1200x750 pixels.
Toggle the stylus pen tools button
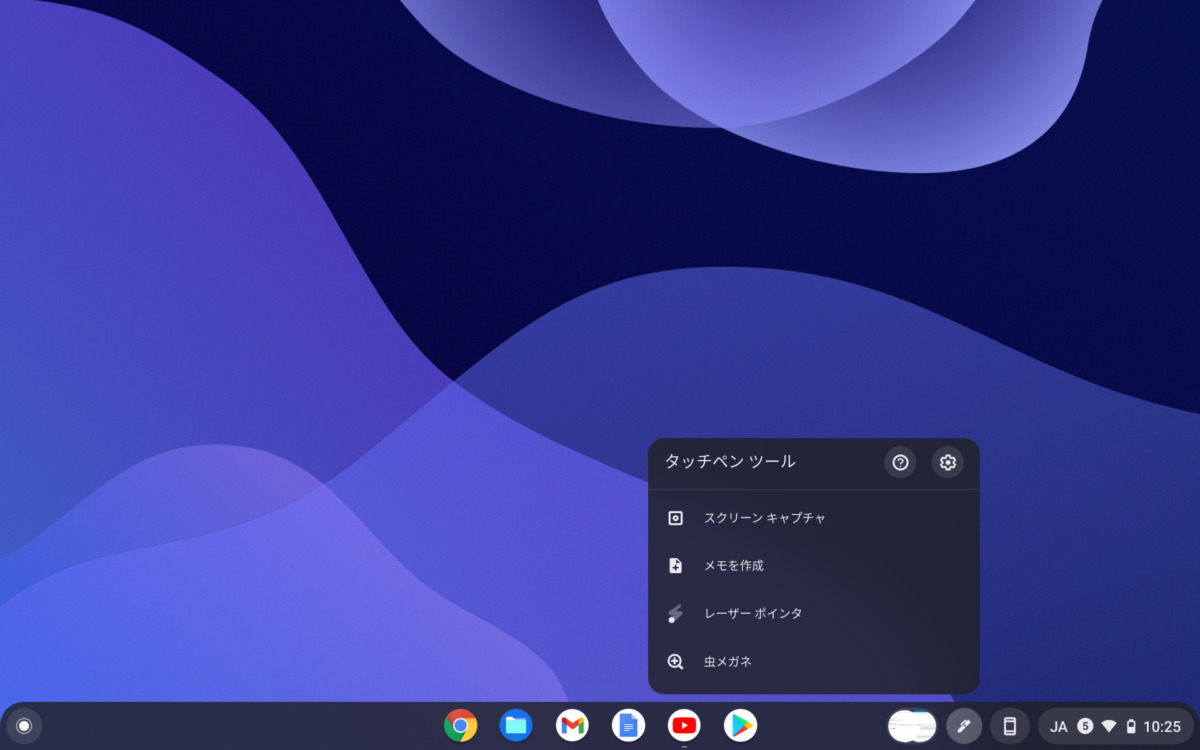coord(964,726)
